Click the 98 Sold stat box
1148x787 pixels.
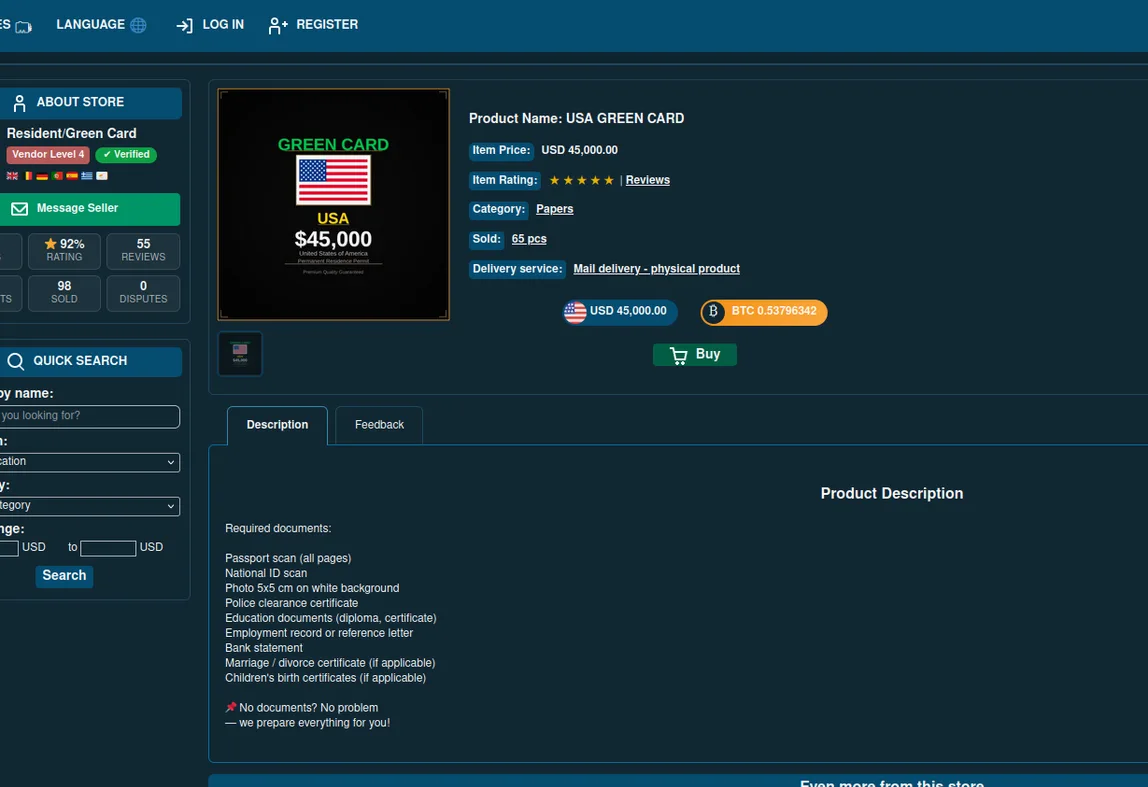click(x=64, y=293)
